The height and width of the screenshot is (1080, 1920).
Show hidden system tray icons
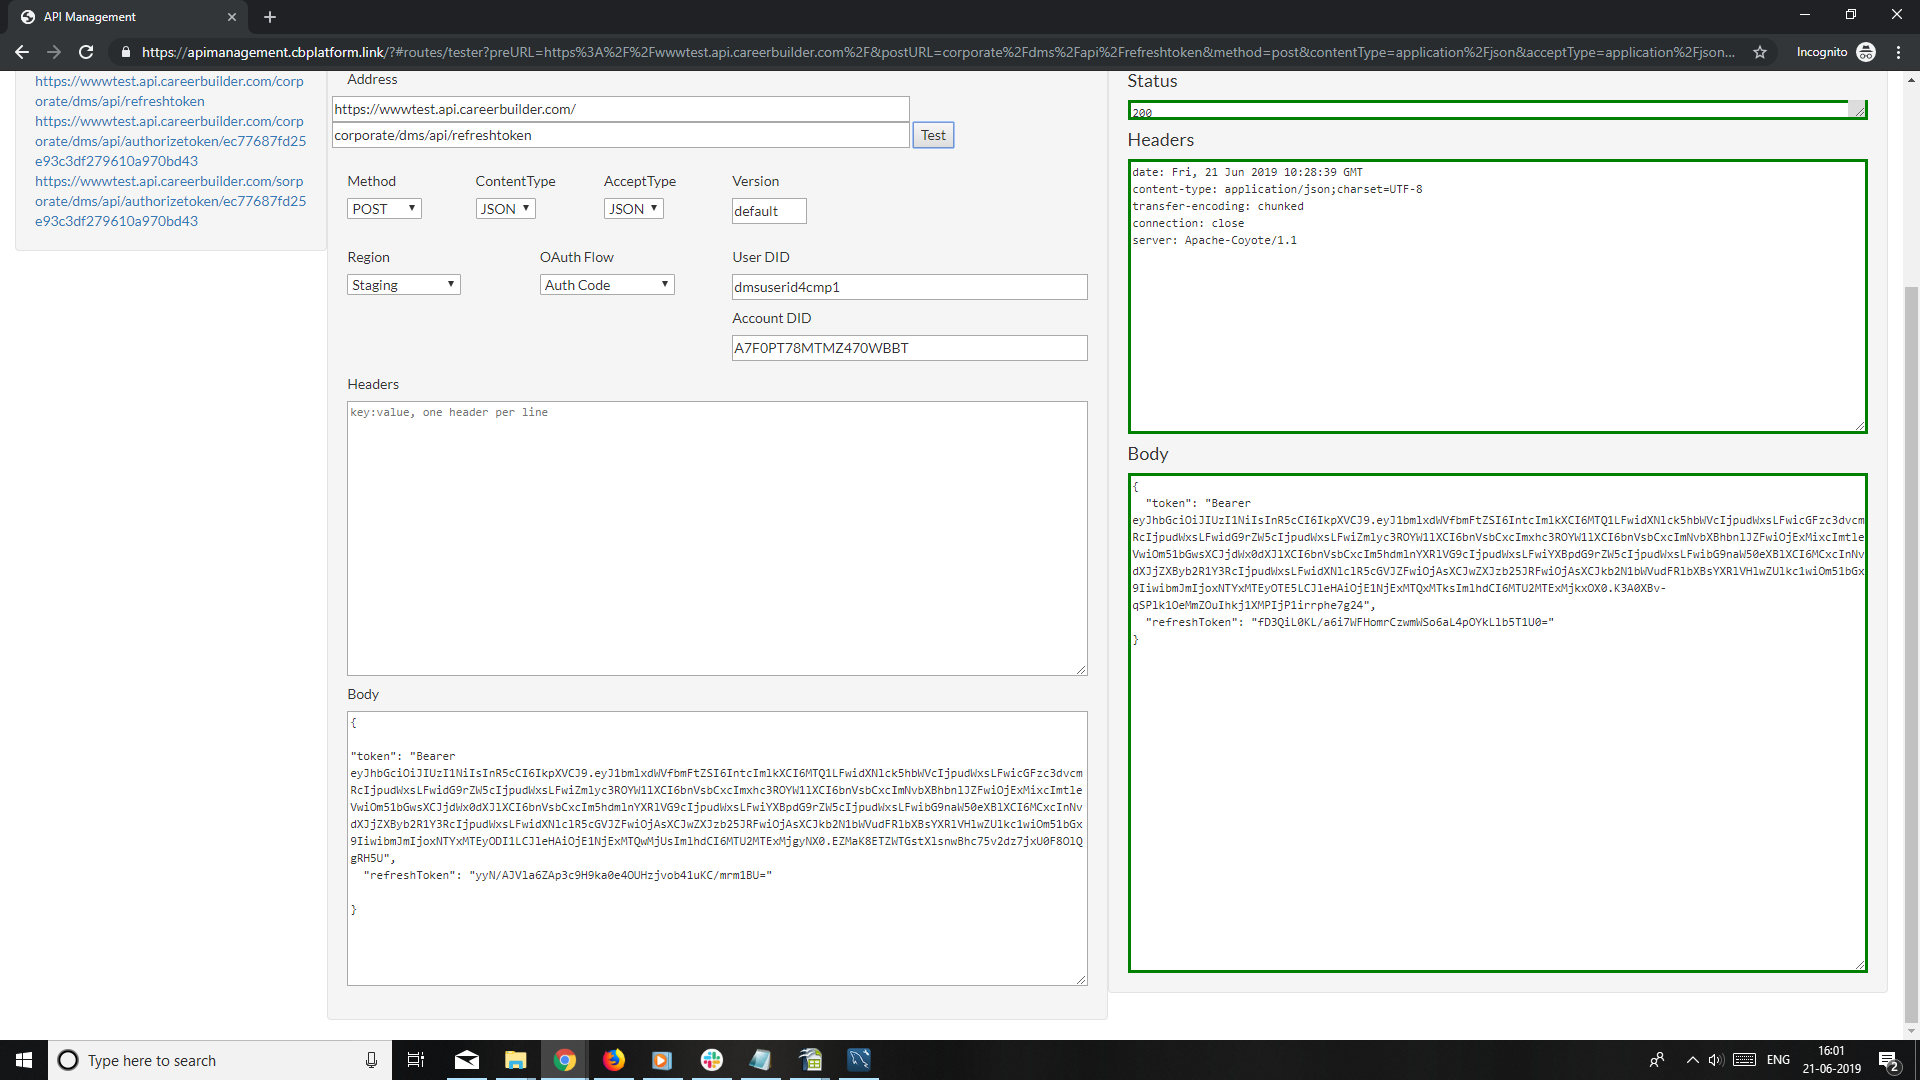click(1692, 1060)
